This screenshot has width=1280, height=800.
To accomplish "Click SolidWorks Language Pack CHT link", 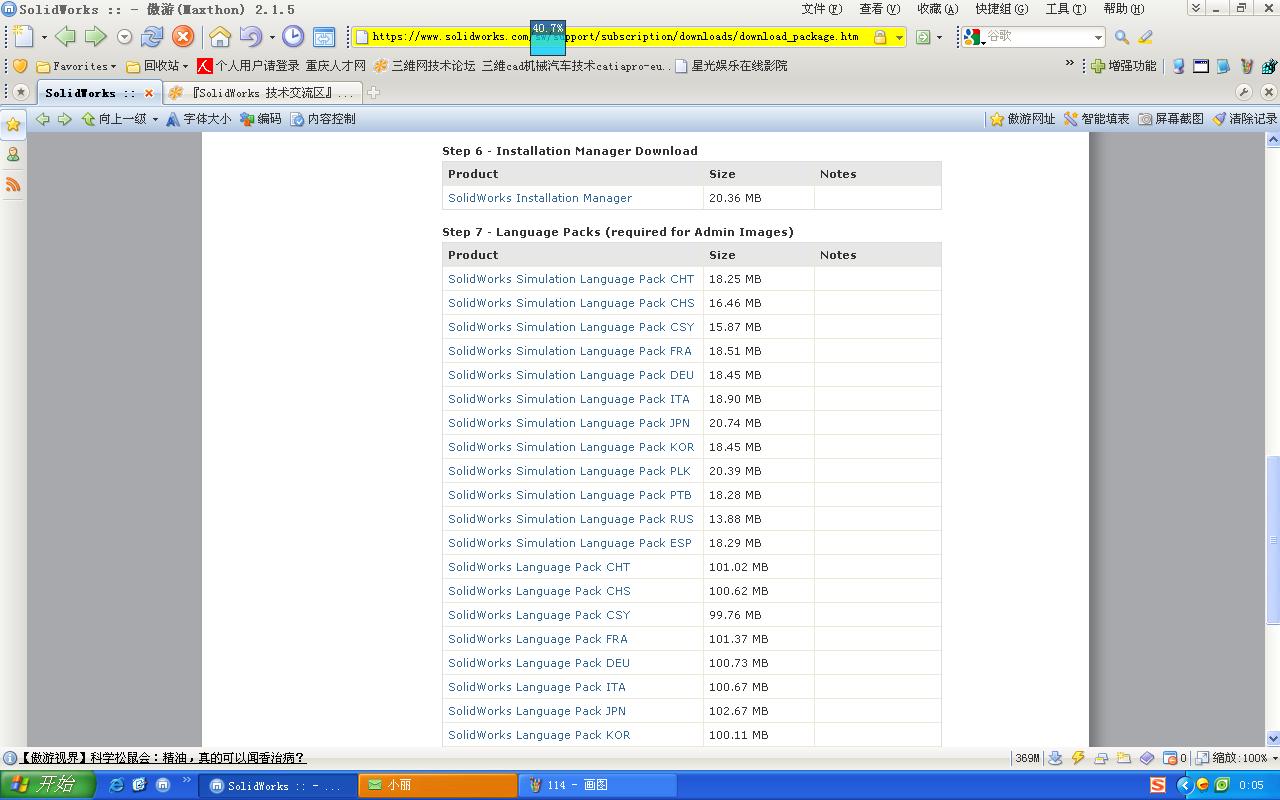I will (539, 567).
